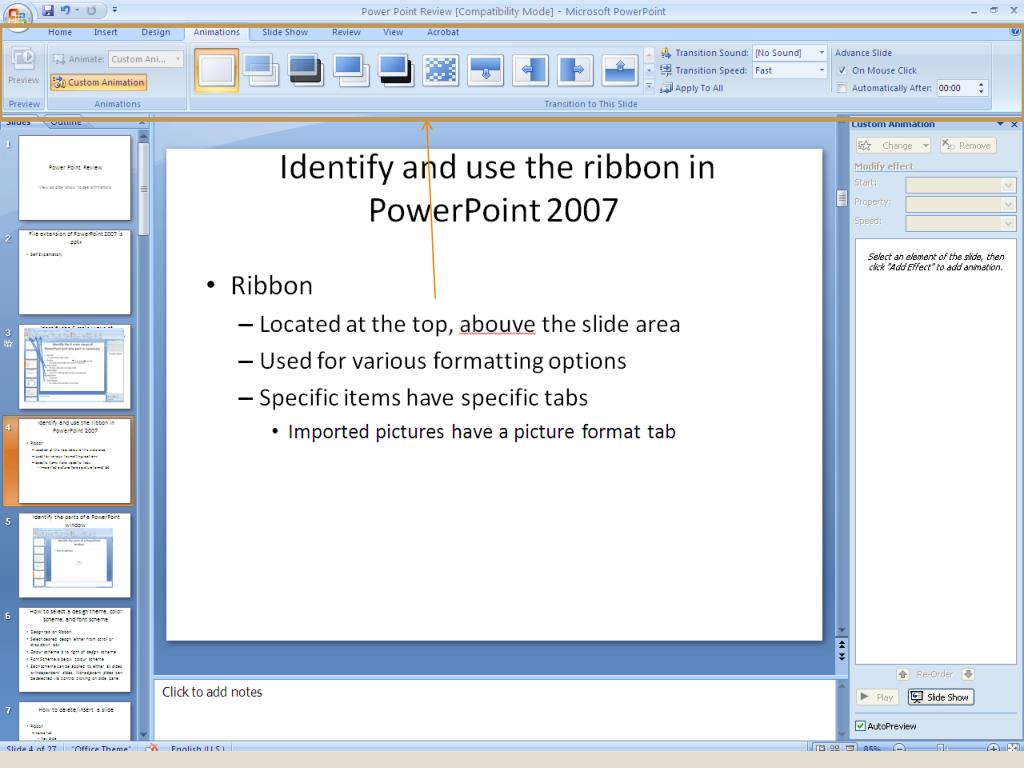Open the View ribbon tab
Screen dimensions: 1024x768
pyautogui.click(x=393, y=32)
